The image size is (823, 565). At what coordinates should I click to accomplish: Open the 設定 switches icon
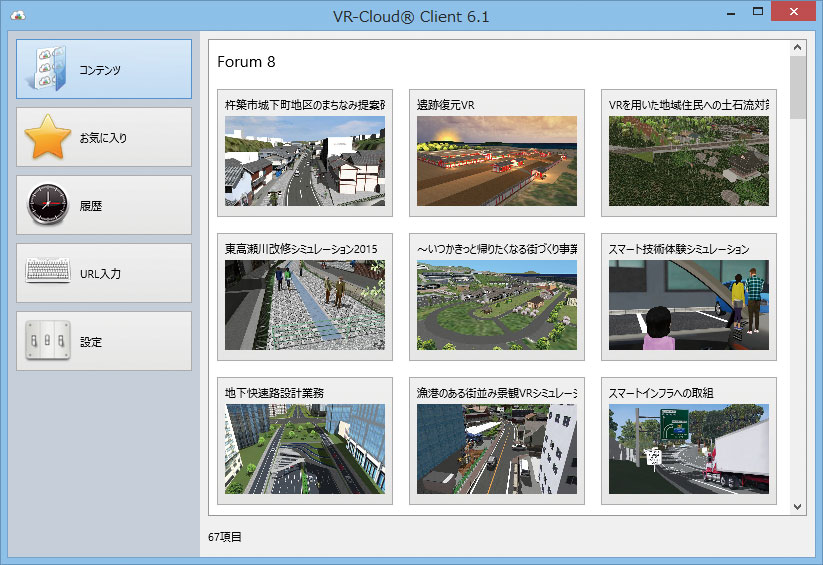[48, 340]
